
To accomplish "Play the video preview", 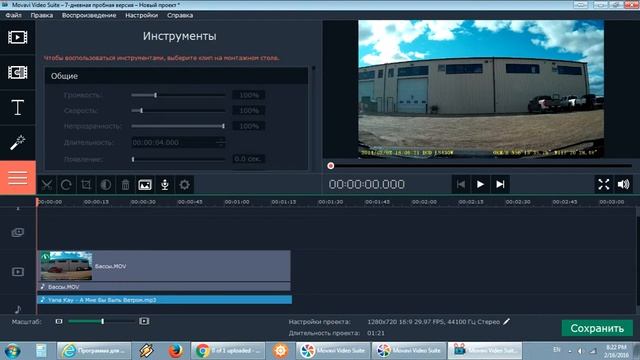I will click(x=480, y=184).
